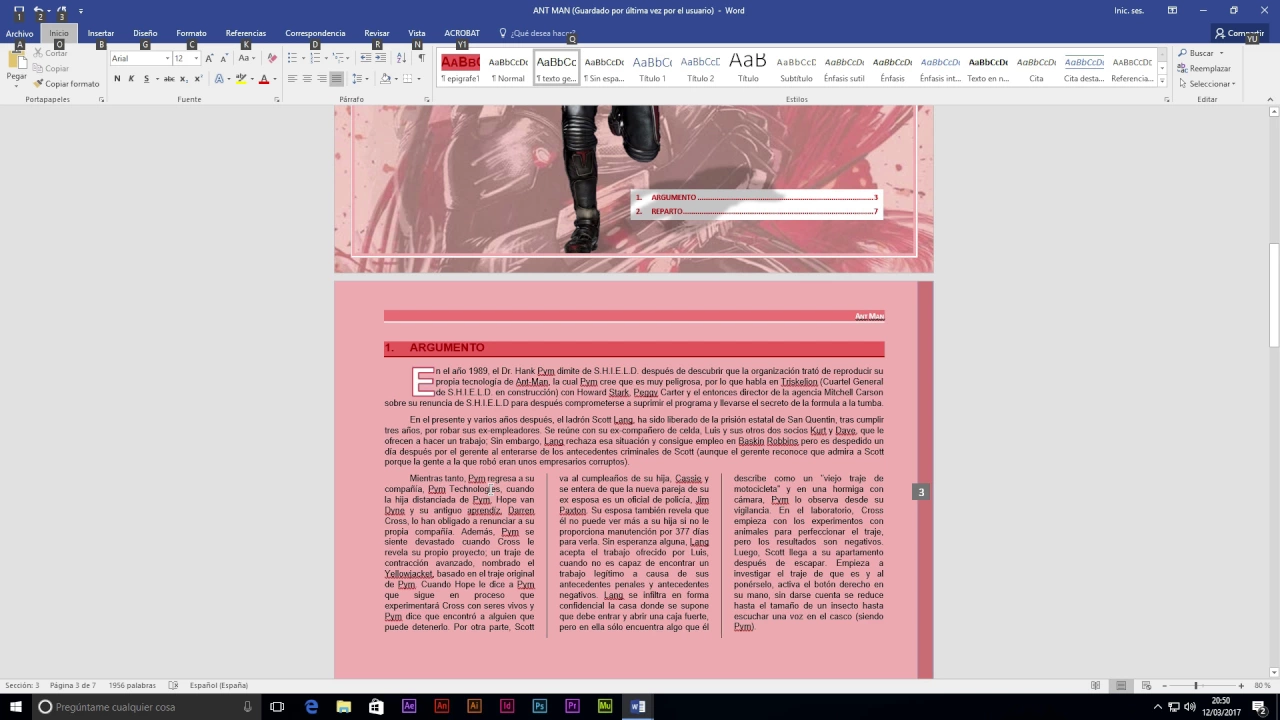
Task: Switch to print layout view
Action: click(1121, 685)
